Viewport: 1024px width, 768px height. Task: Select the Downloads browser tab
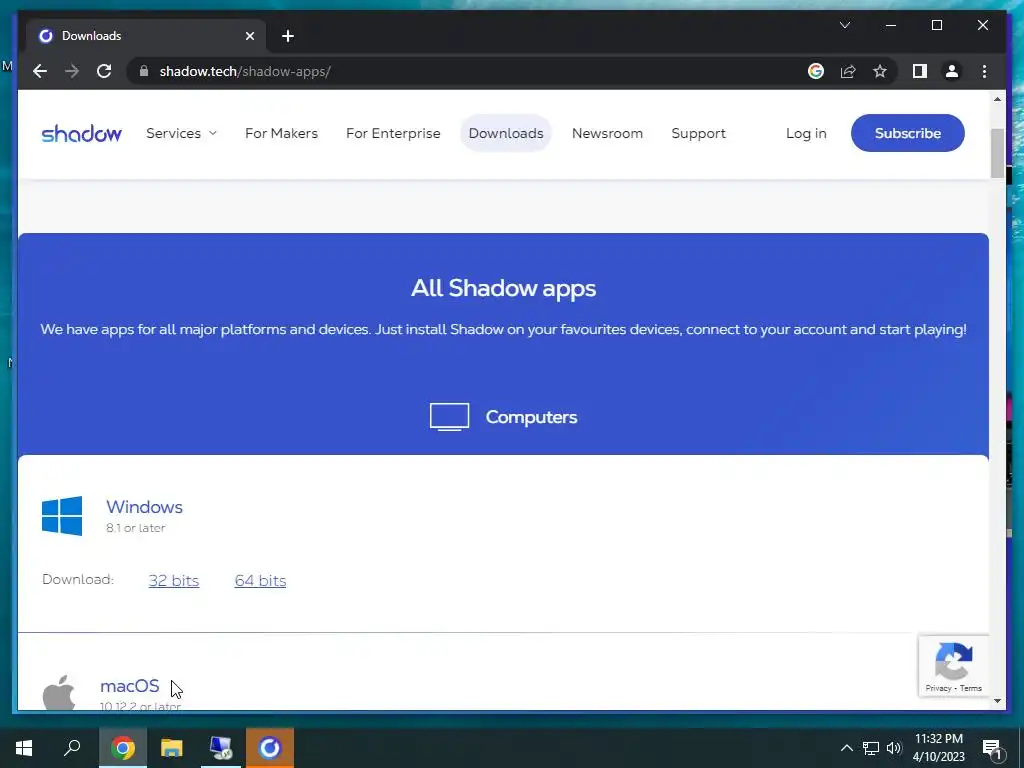(x=146, y=36)
